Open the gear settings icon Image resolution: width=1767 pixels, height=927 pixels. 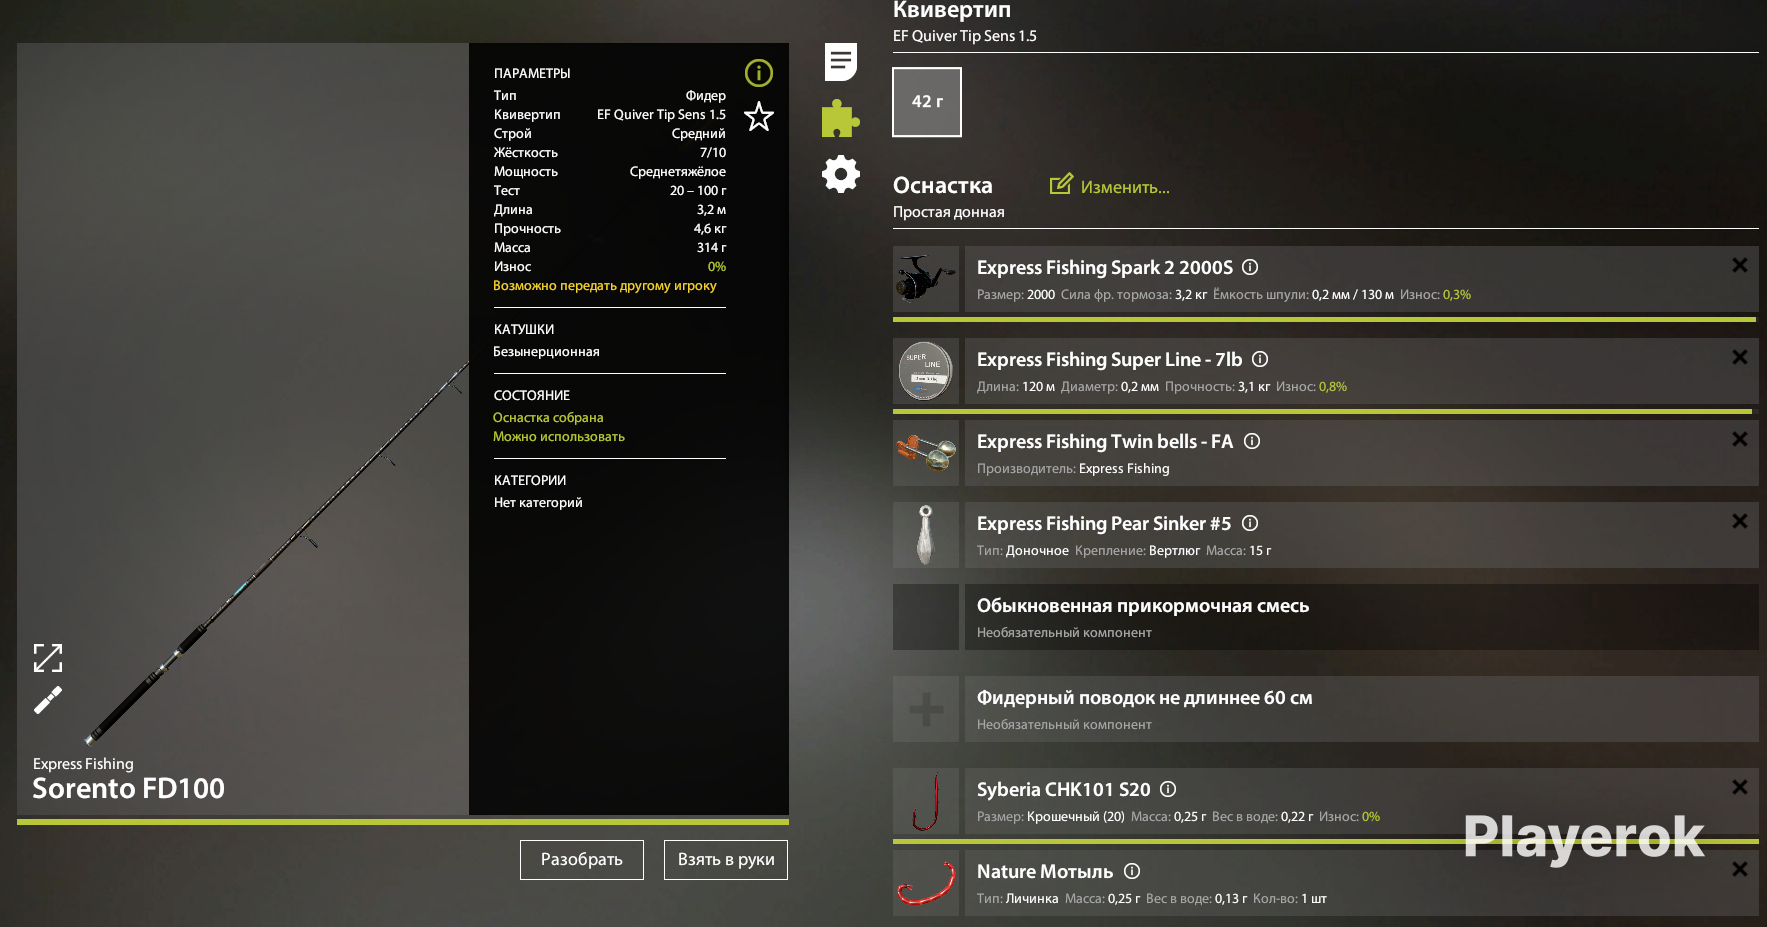coord(841,174)
